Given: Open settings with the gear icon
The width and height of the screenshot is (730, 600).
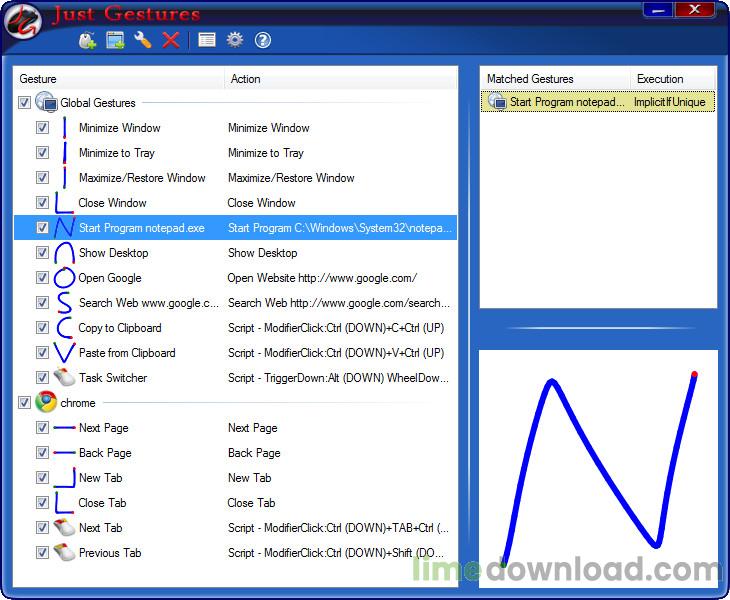Looking at the screenshot, I should pos(235,40).
